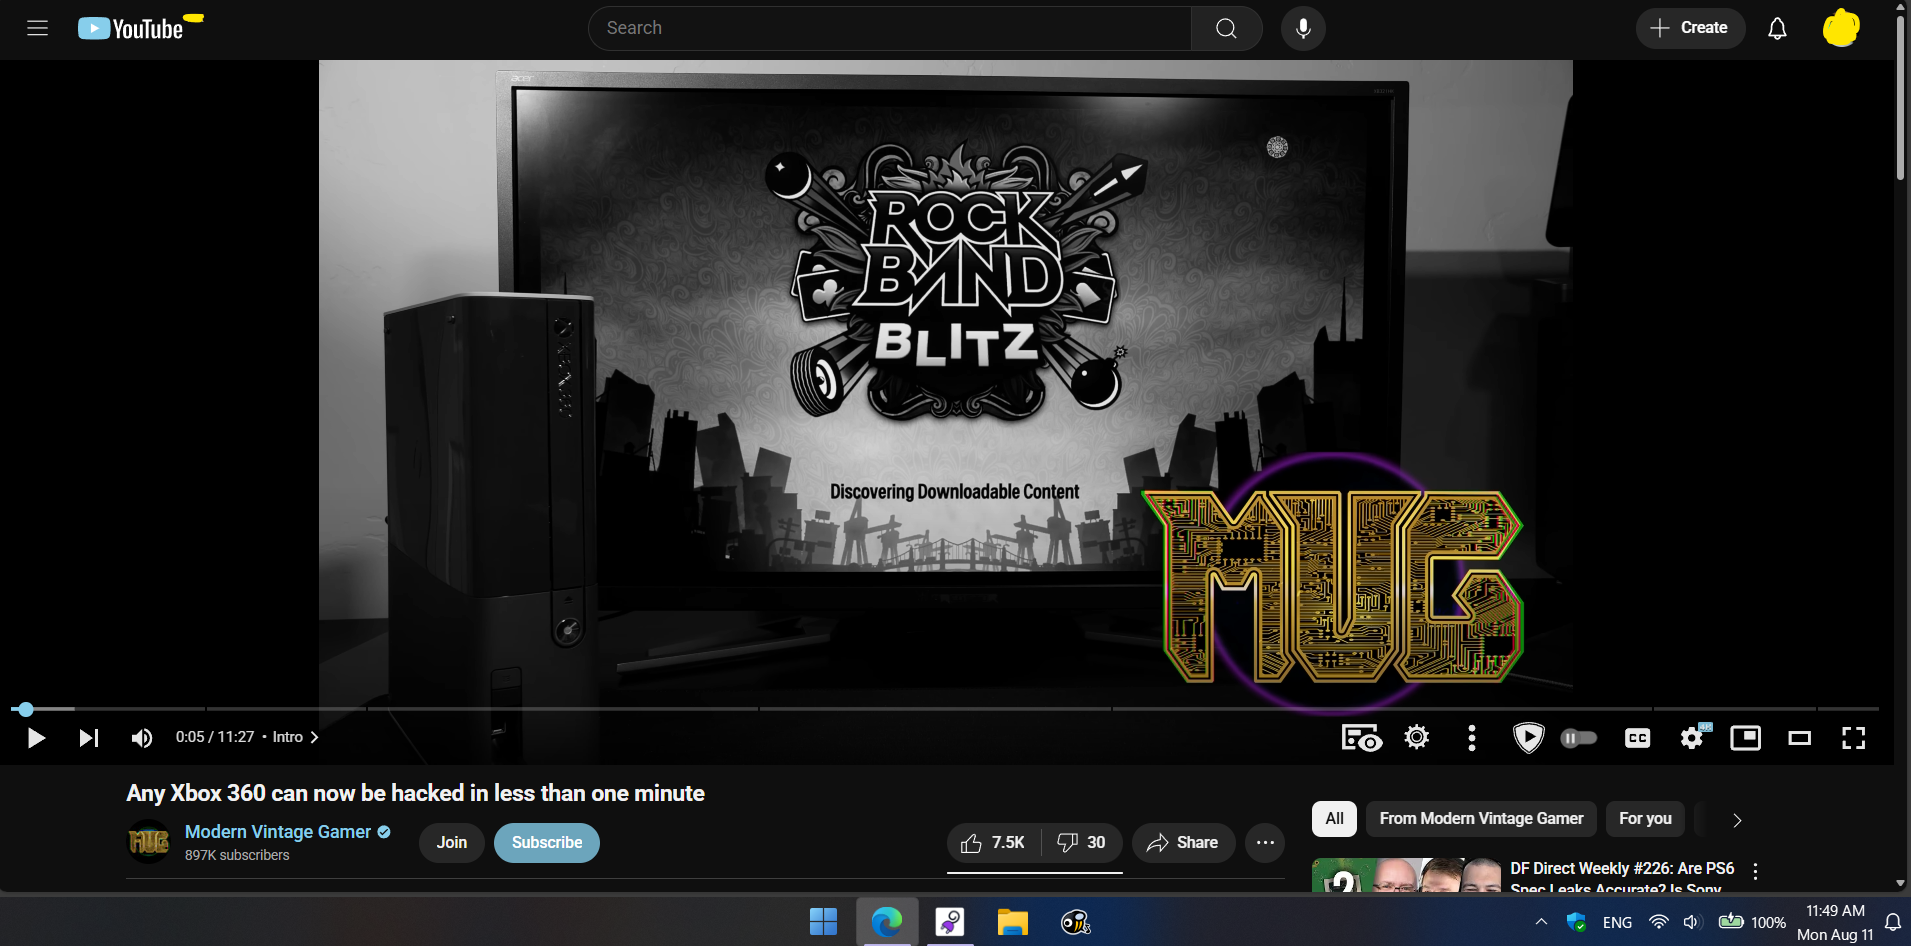Open Windows notification center bell

pyautogui.click(x=1893, y=922)
